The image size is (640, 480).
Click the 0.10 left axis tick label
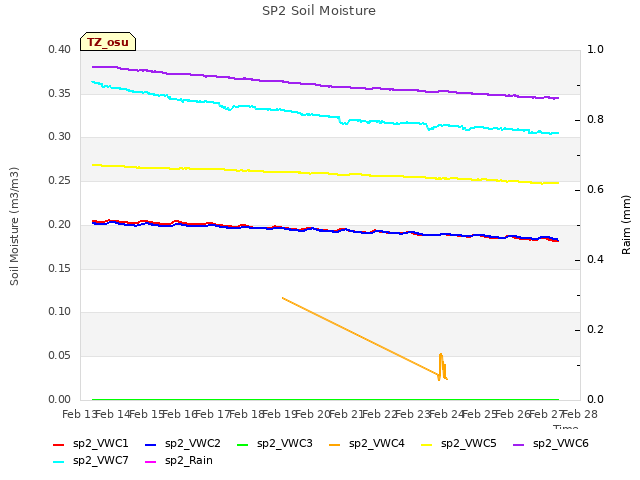coord(60,312)
